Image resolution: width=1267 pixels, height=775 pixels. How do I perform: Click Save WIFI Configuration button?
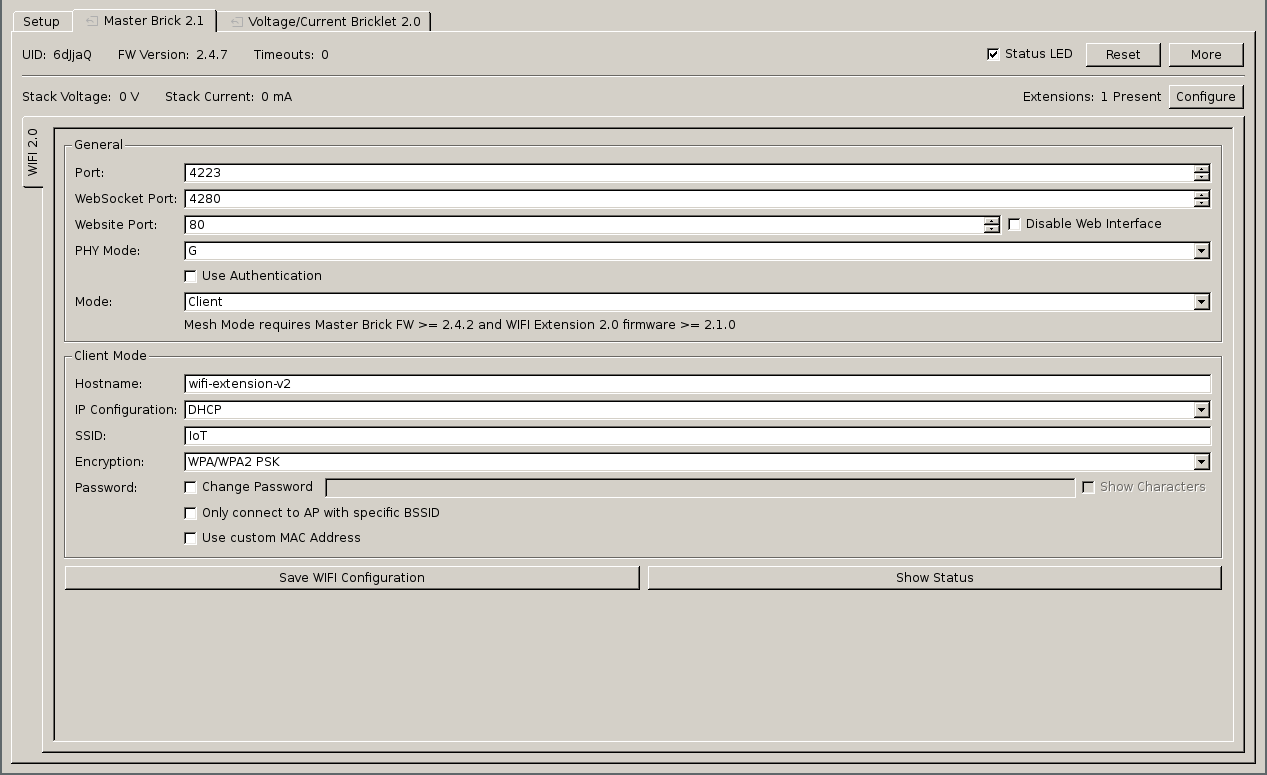(x=352, y=578)
